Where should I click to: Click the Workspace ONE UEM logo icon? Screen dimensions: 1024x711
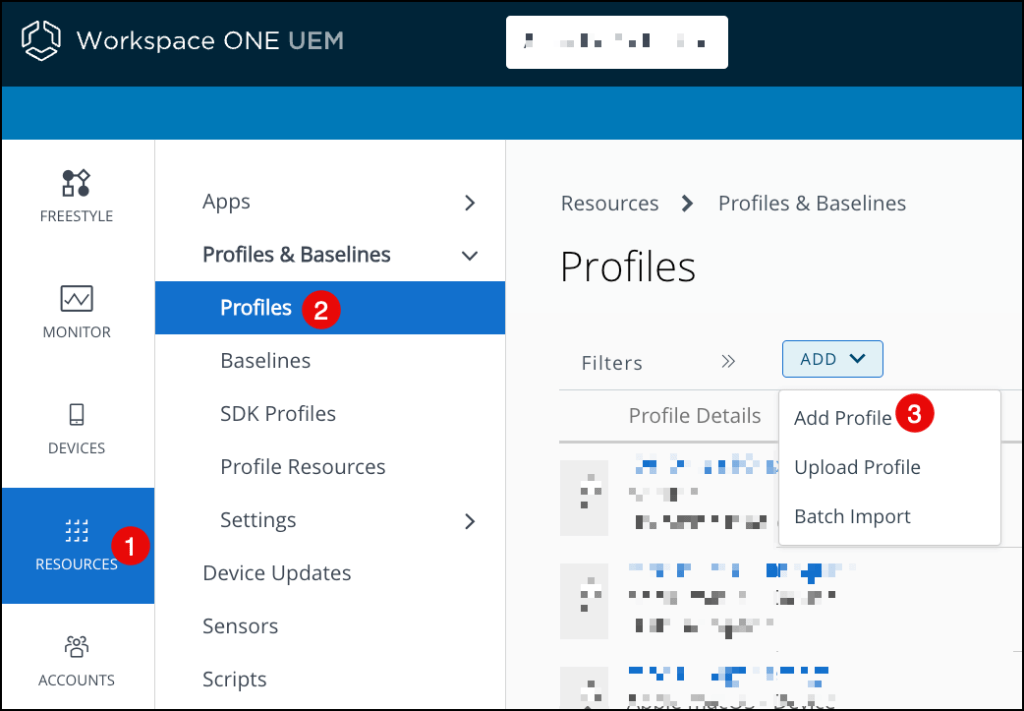click(41, 41)
